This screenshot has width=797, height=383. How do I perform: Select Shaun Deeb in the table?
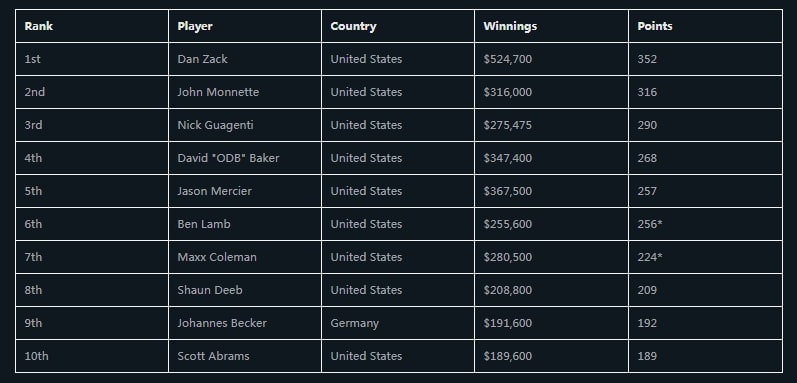210,290
